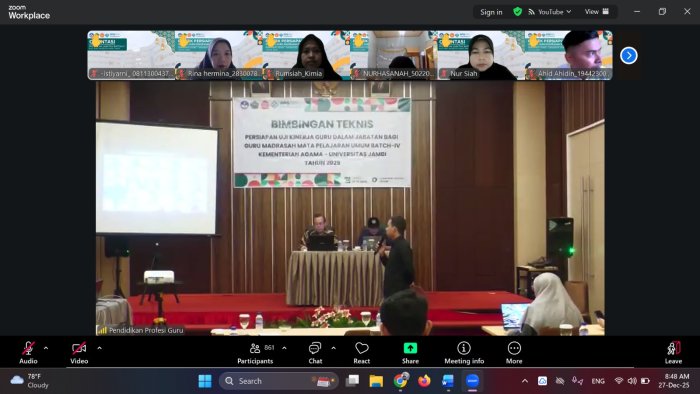Click the camera-off tray icon

click(560, 381)
